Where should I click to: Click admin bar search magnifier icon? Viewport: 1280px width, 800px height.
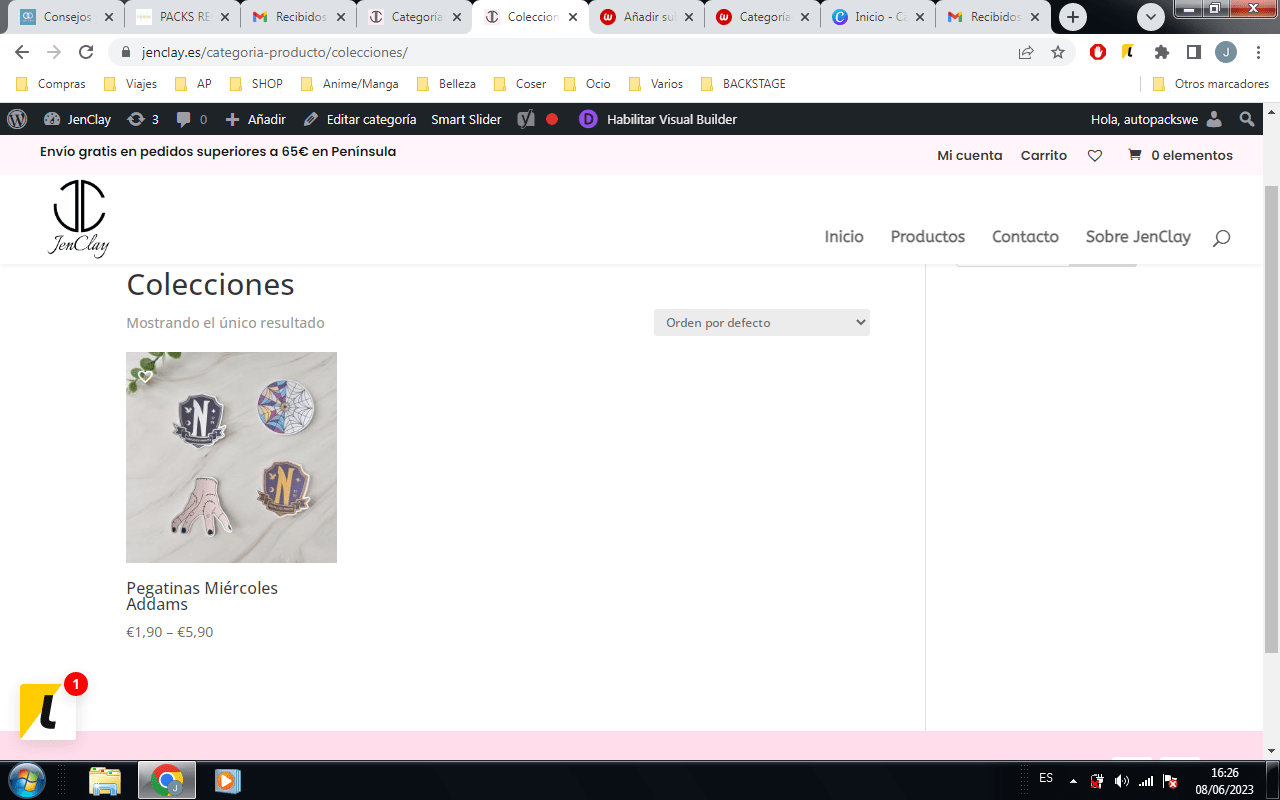(1247, 119)
